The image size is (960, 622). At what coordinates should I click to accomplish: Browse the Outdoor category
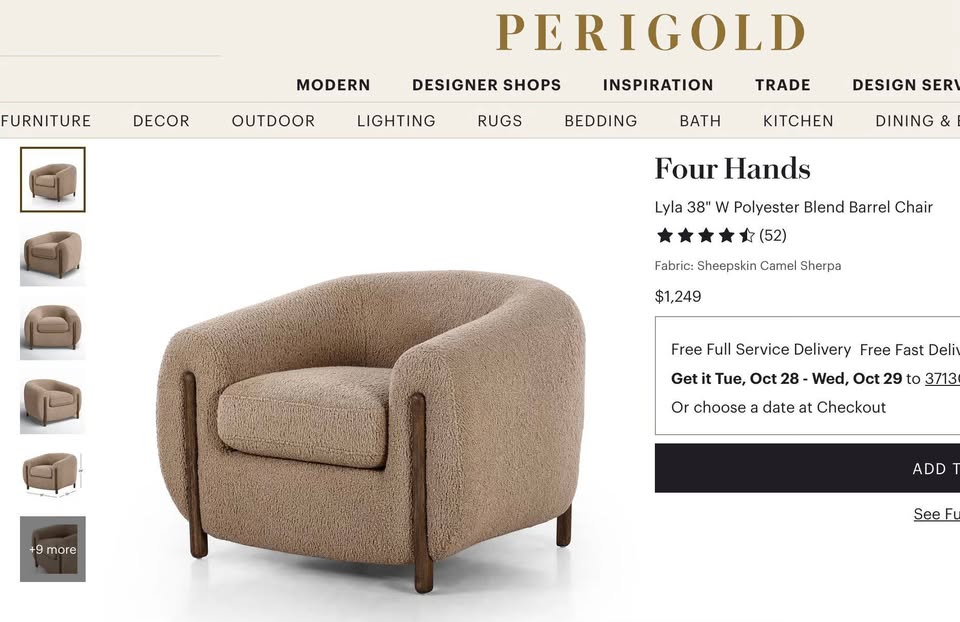273,121
